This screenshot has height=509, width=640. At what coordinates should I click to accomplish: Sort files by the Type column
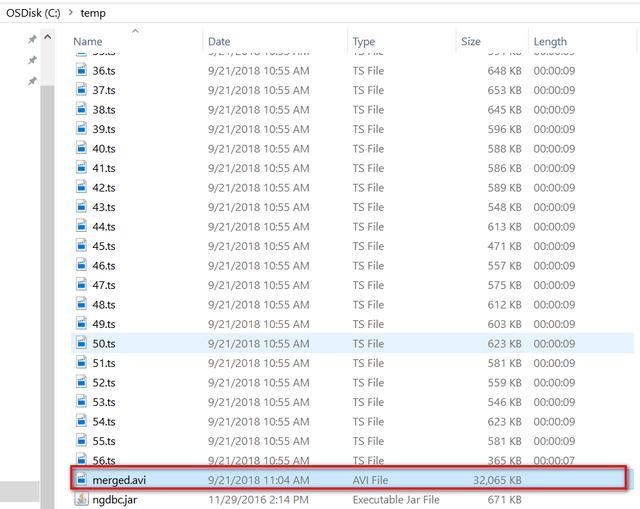click(364, 41)
